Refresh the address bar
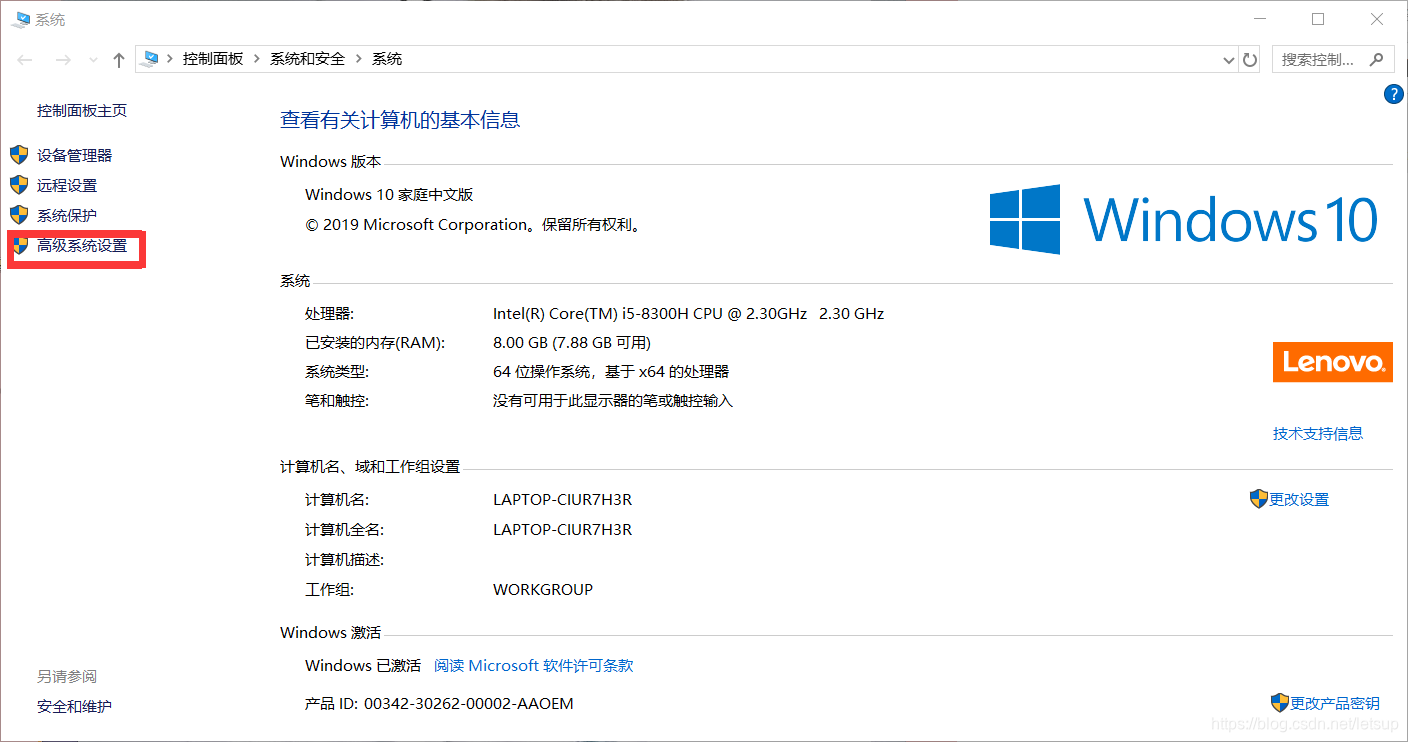 [x=1250, y=60]
